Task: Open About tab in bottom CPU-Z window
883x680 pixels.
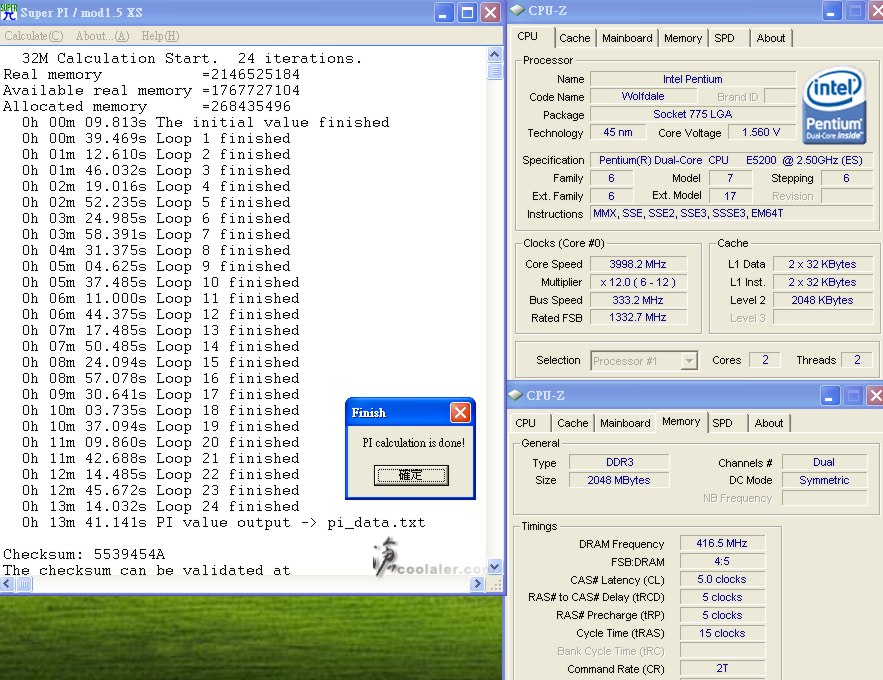Action: click(769, 423)
